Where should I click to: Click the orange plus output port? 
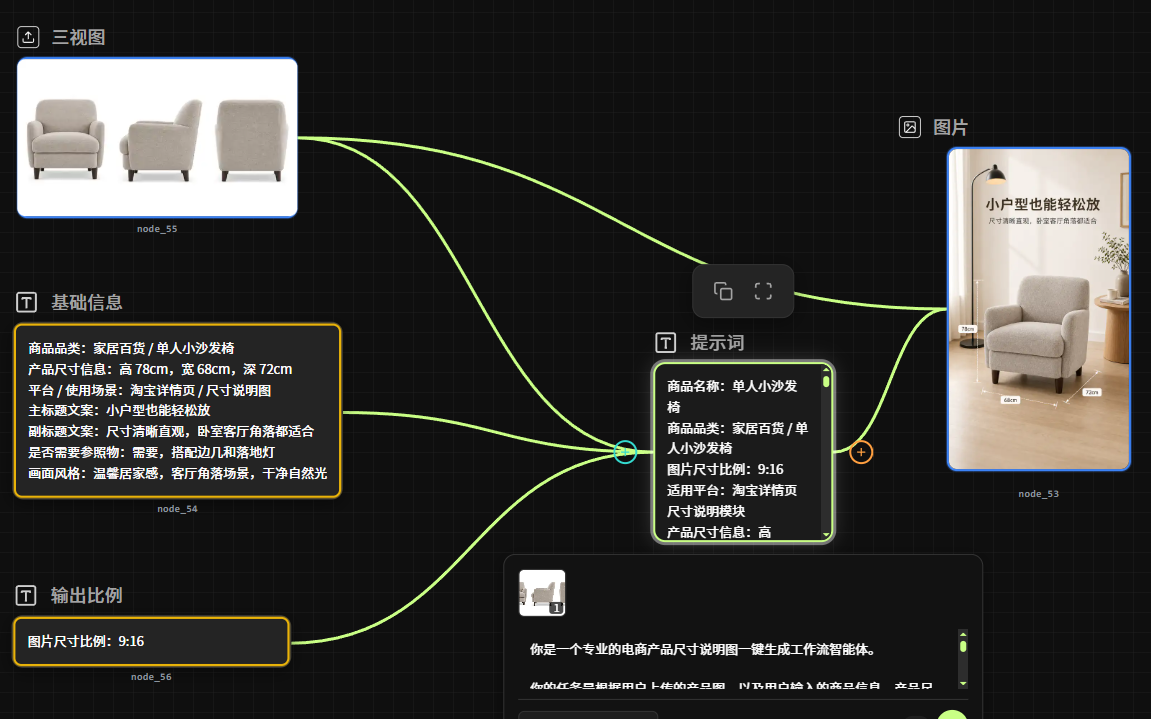click(861, 452)
